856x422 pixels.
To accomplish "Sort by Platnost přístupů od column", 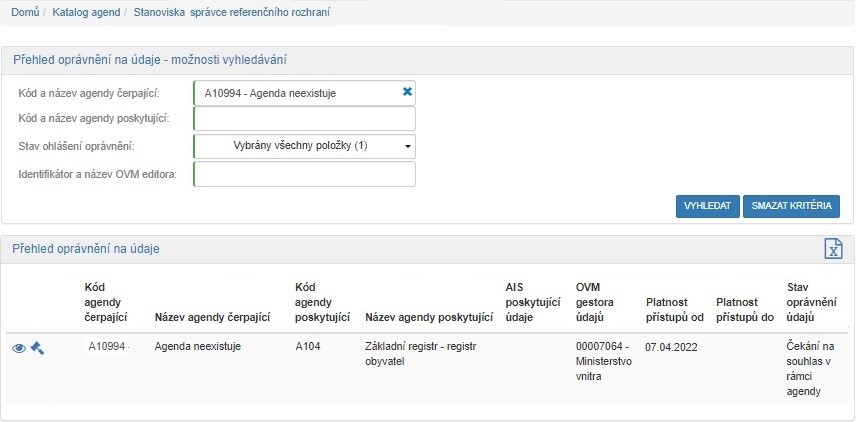I will (x=675, y=310).
